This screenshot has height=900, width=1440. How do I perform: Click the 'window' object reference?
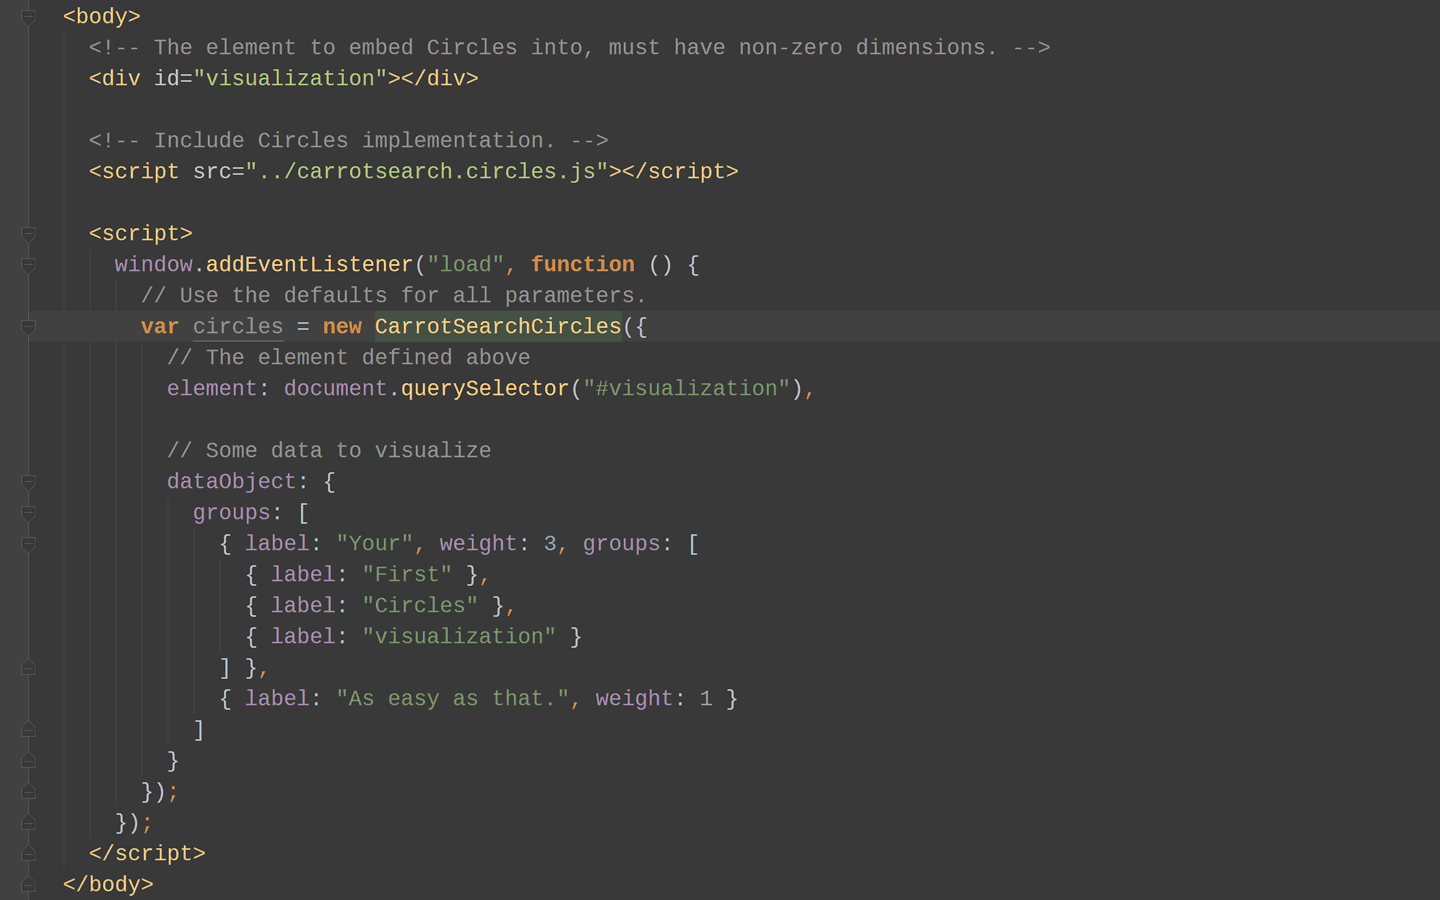[154, 265]
